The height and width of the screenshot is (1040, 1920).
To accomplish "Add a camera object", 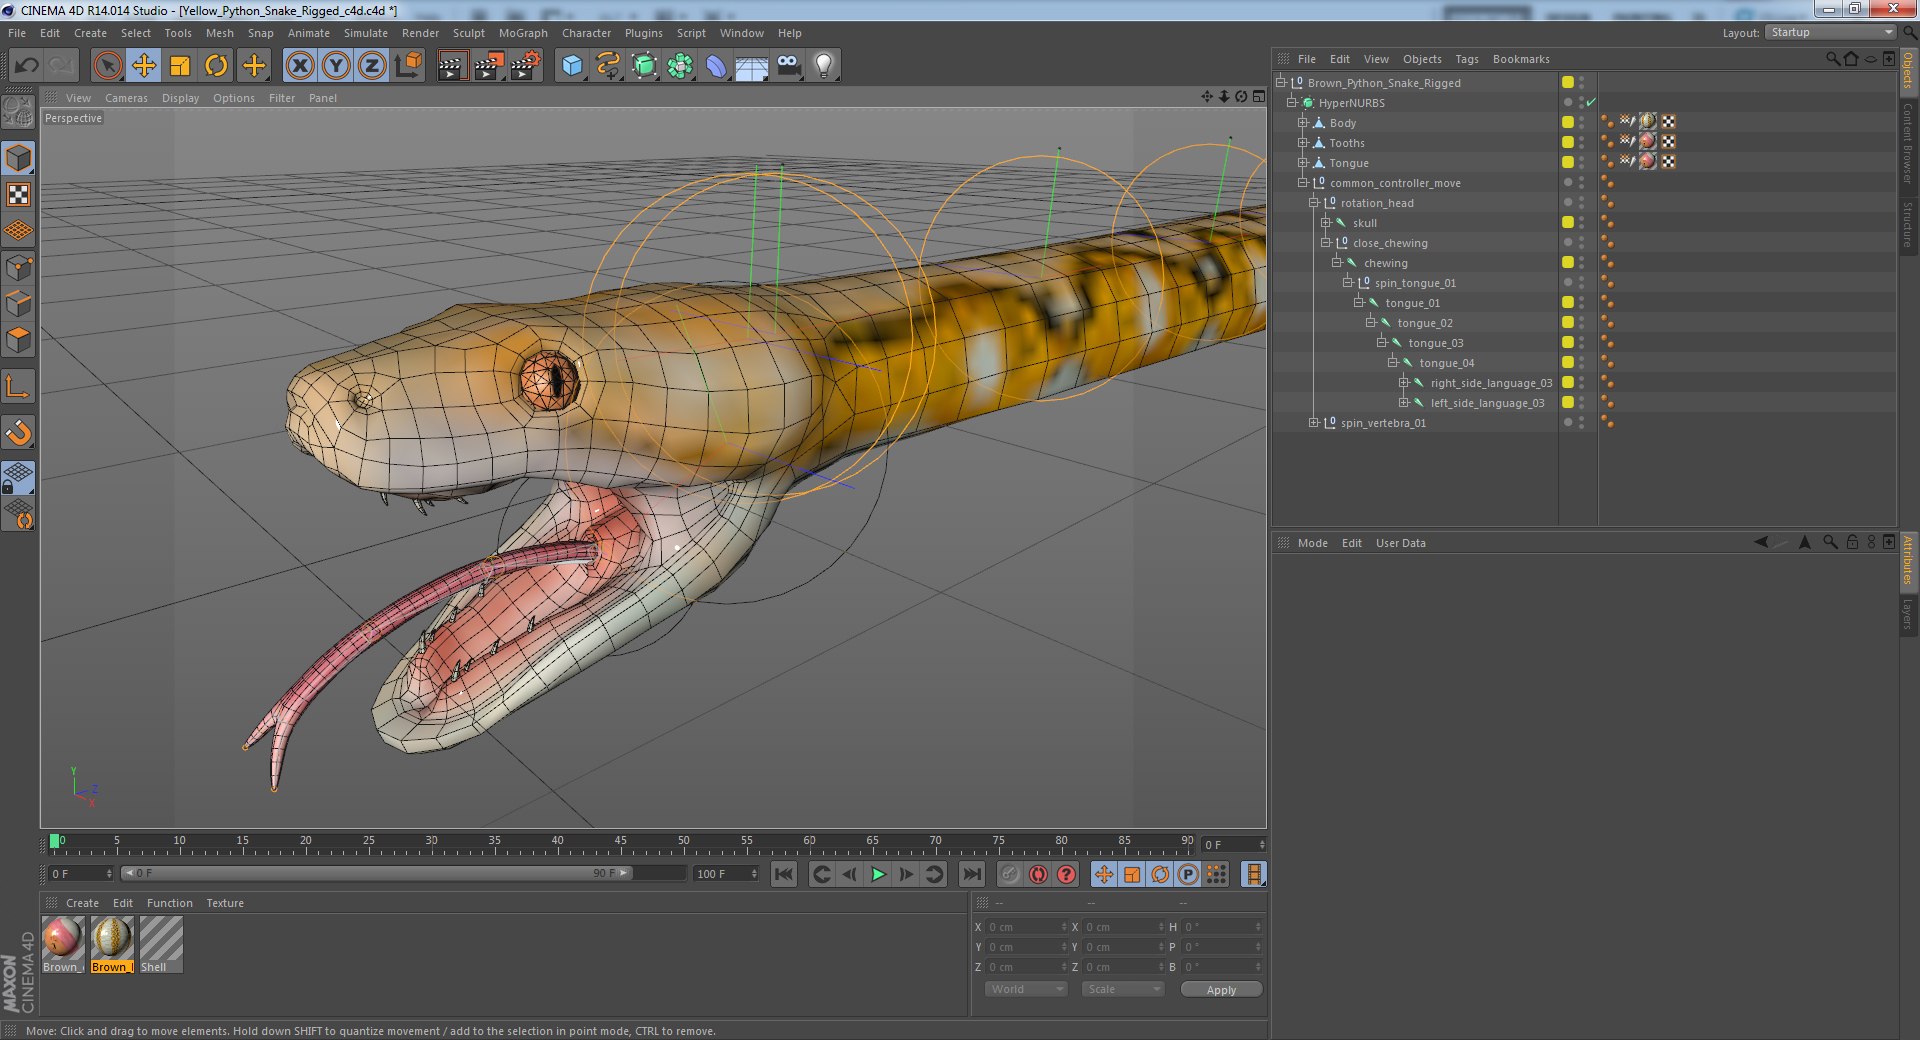I will tap(789, 66).
